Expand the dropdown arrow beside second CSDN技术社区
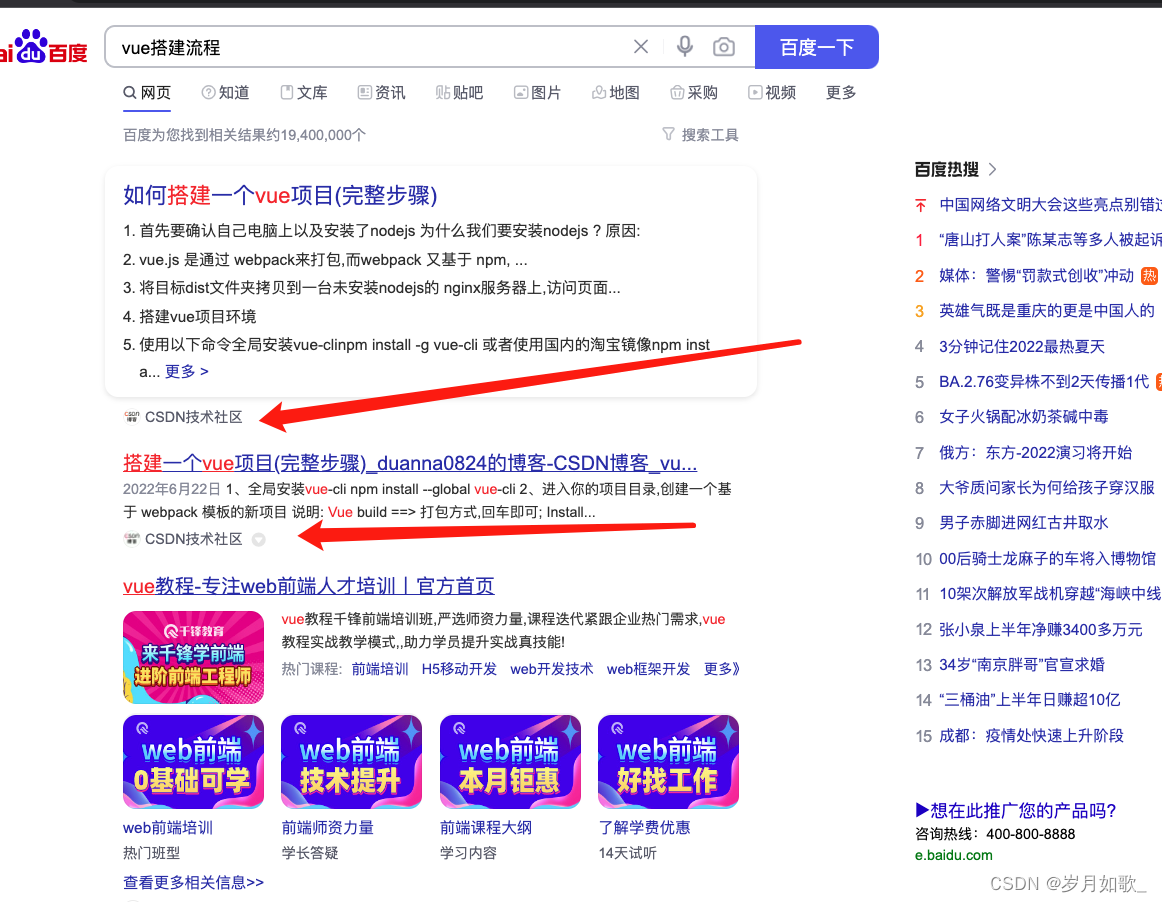Viewport: 1162px width, 902px height. [x=259, y=540]
